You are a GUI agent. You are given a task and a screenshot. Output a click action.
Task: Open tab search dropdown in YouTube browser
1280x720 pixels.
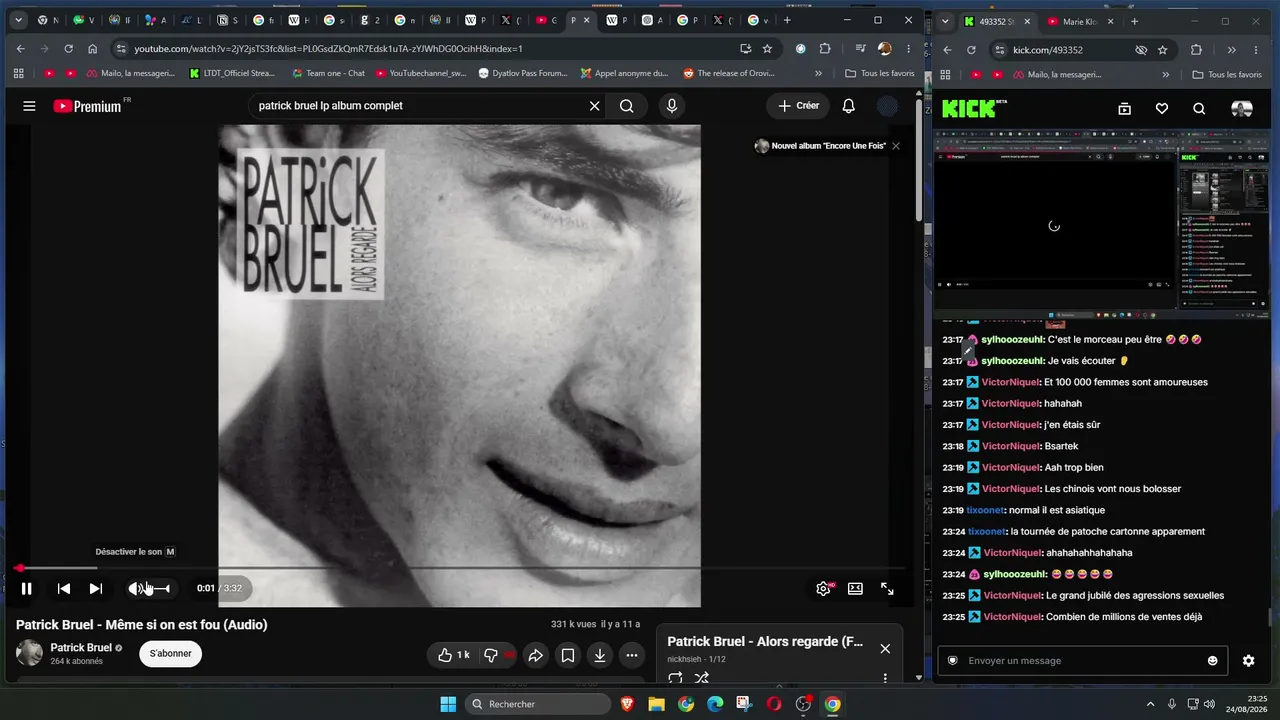[18, 20]
